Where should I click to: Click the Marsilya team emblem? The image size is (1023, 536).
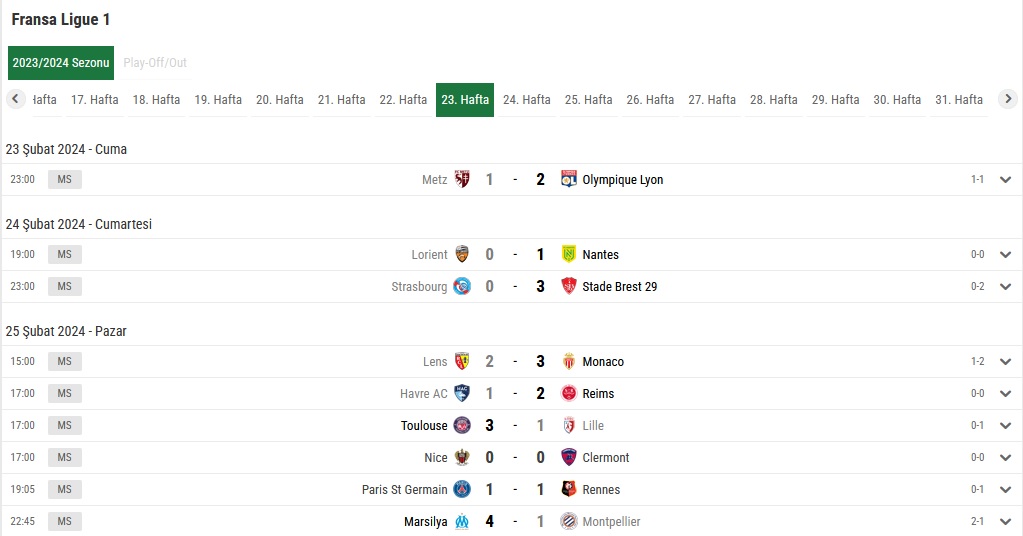click(x=462, y=521)
